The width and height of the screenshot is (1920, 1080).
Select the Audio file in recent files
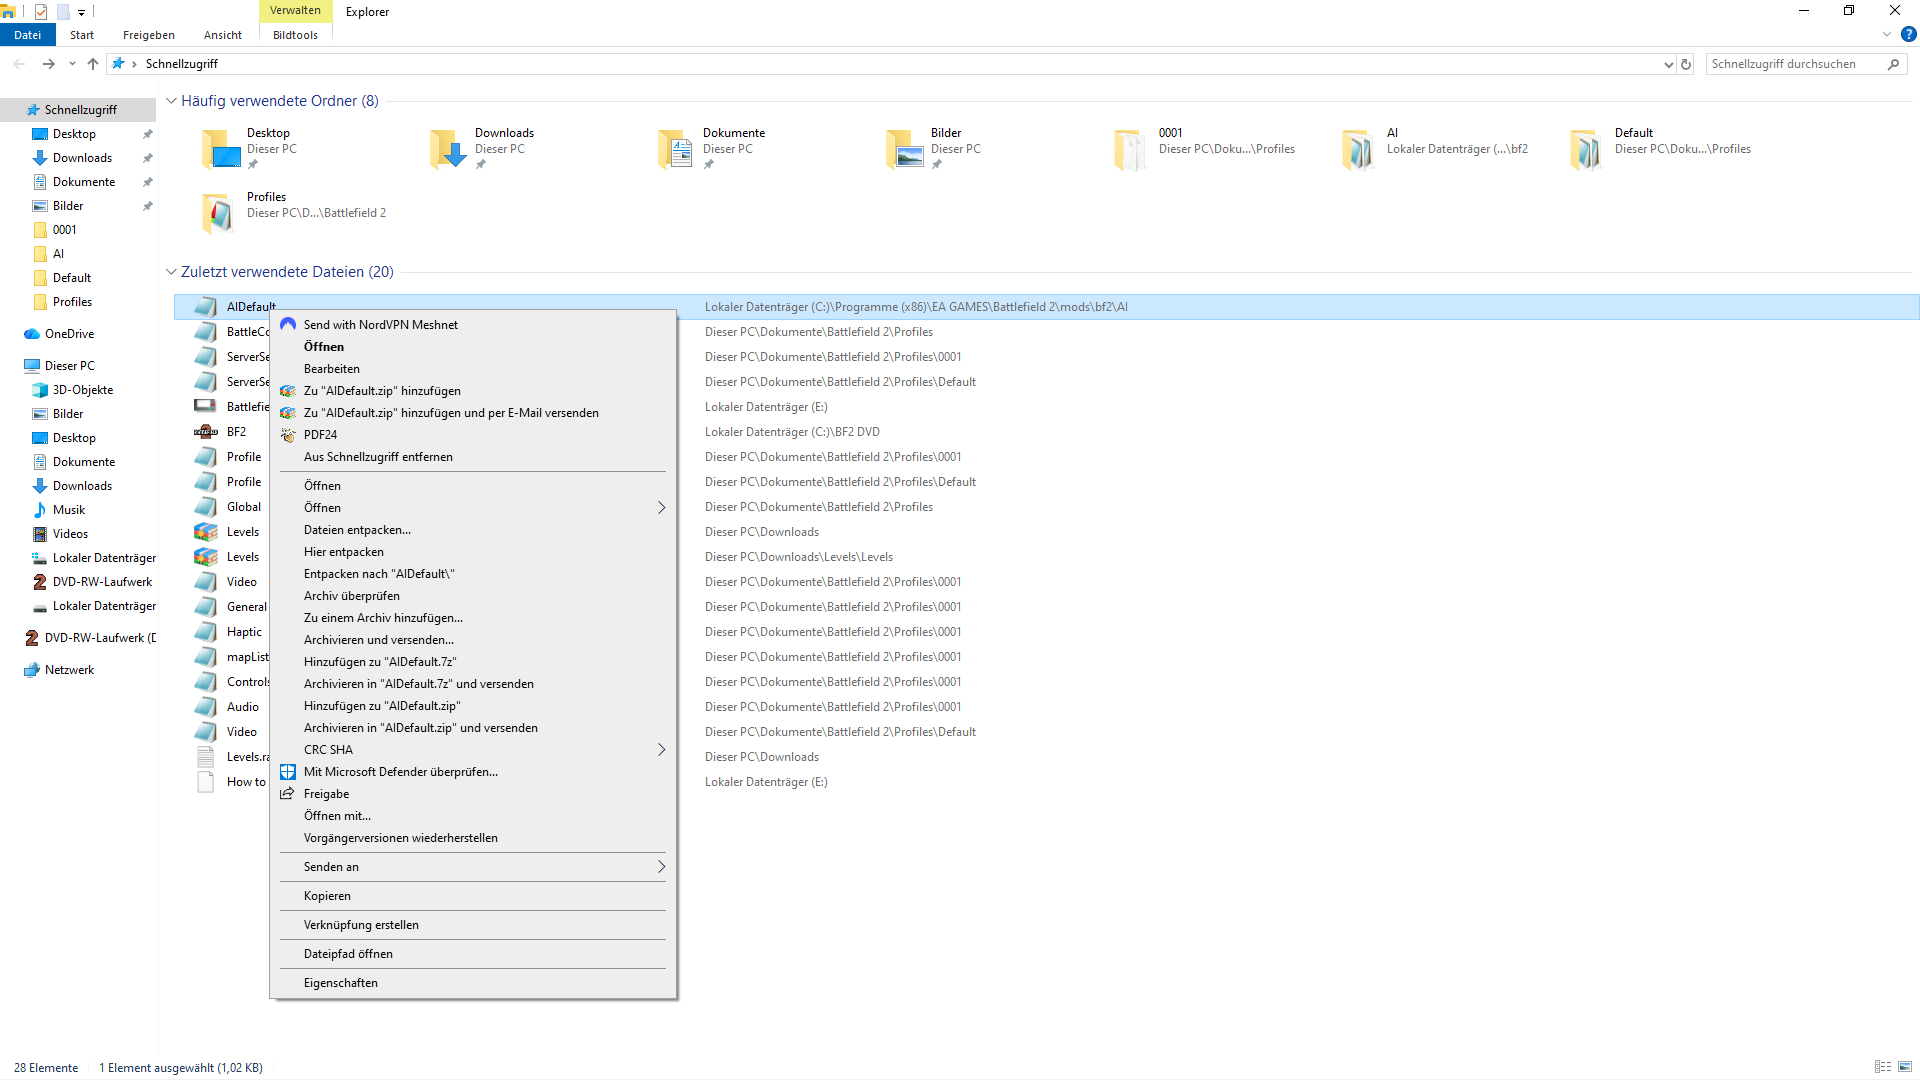(x=243, y=707)
